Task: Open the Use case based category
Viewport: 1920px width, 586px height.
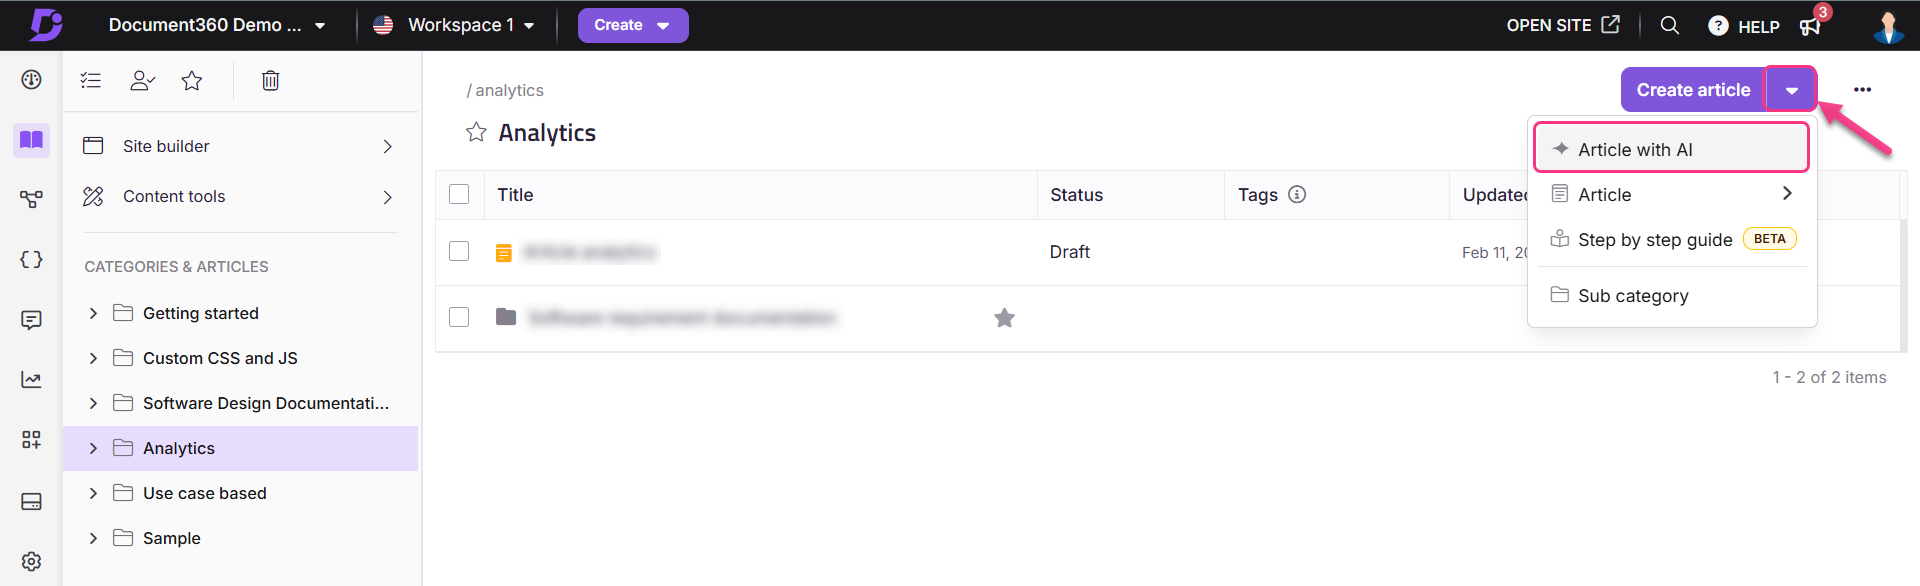Action: [205, 493]
